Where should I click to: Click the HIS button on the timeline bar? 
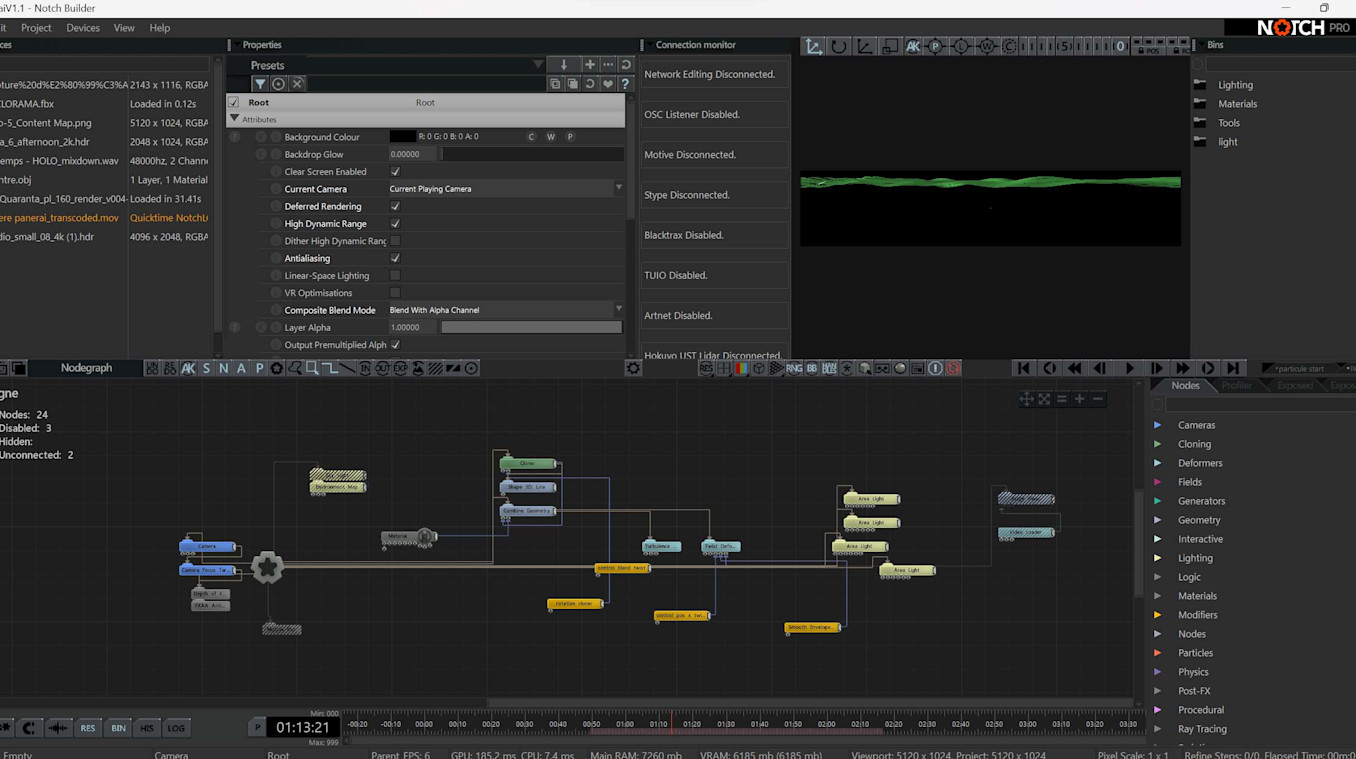pyautogui.click(x=147, y=728)
